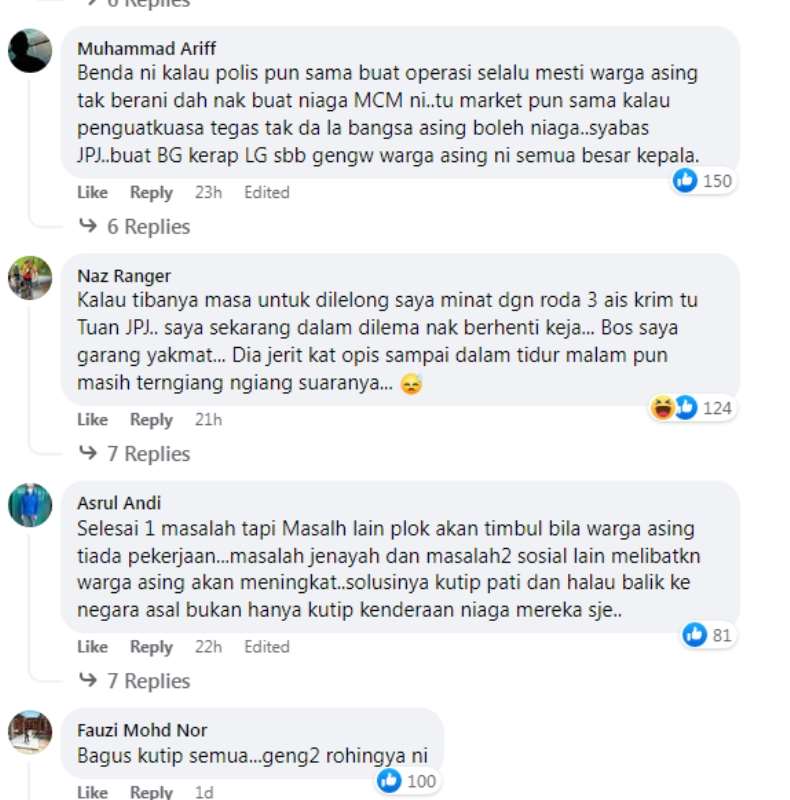This screenshot has height=800, width=790.
Task: View Fauzi Mohd Nor's avatar
Action: [x=30, y=732]
